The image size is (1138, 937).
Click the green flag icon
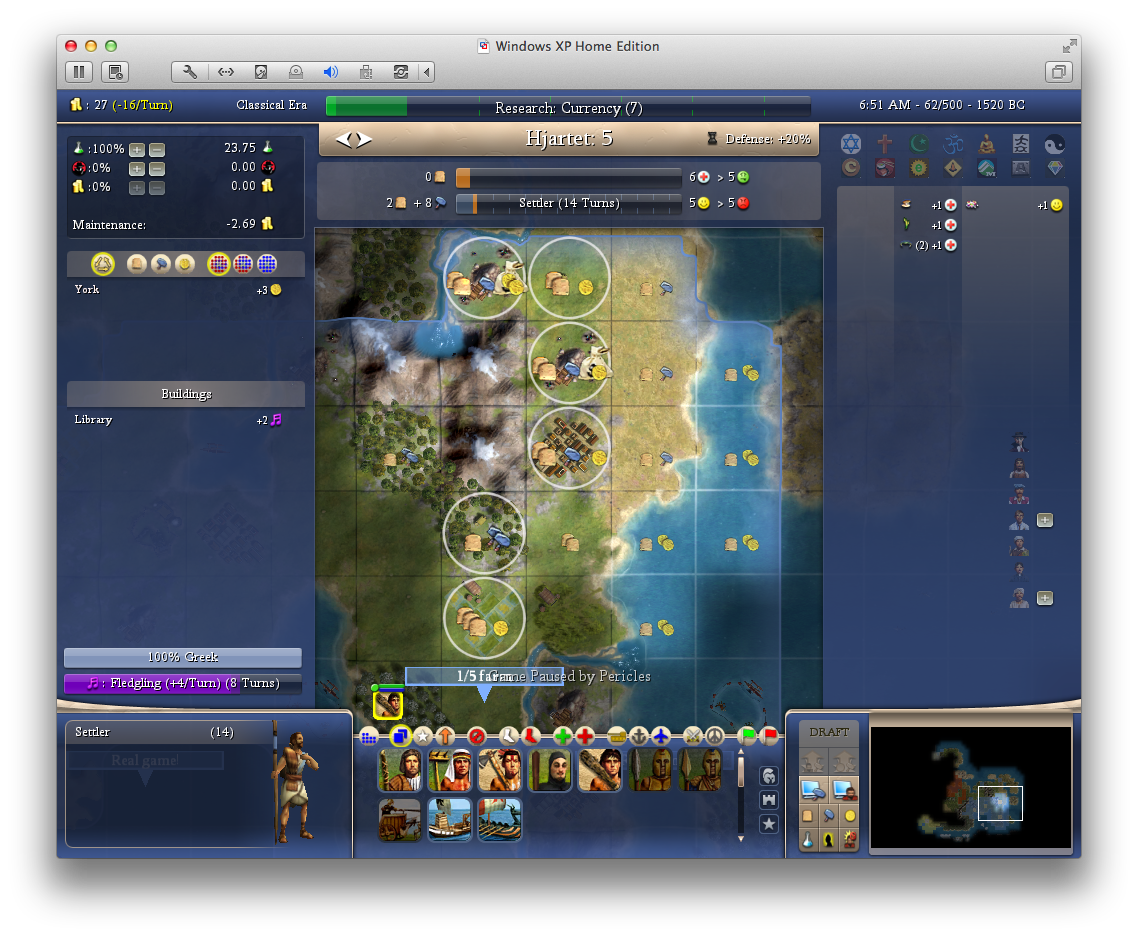(x=747, y=736)
